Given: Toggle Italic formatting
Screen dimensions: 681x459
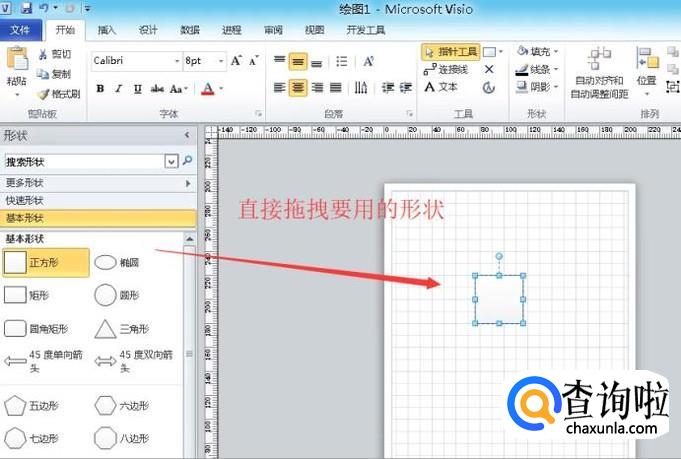Looking at the screenshot, I should pyautogui.click(x=119, y=89).
